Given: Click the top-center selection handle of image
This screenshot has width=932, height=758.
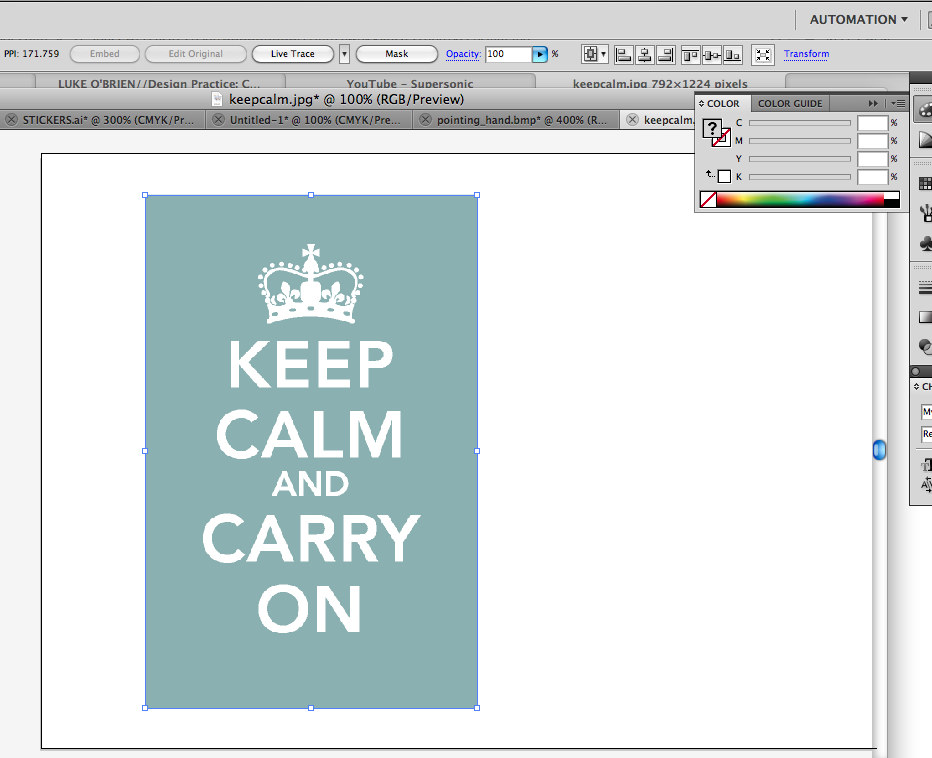Looking at the screenshot, I should [x=311, y=195].
